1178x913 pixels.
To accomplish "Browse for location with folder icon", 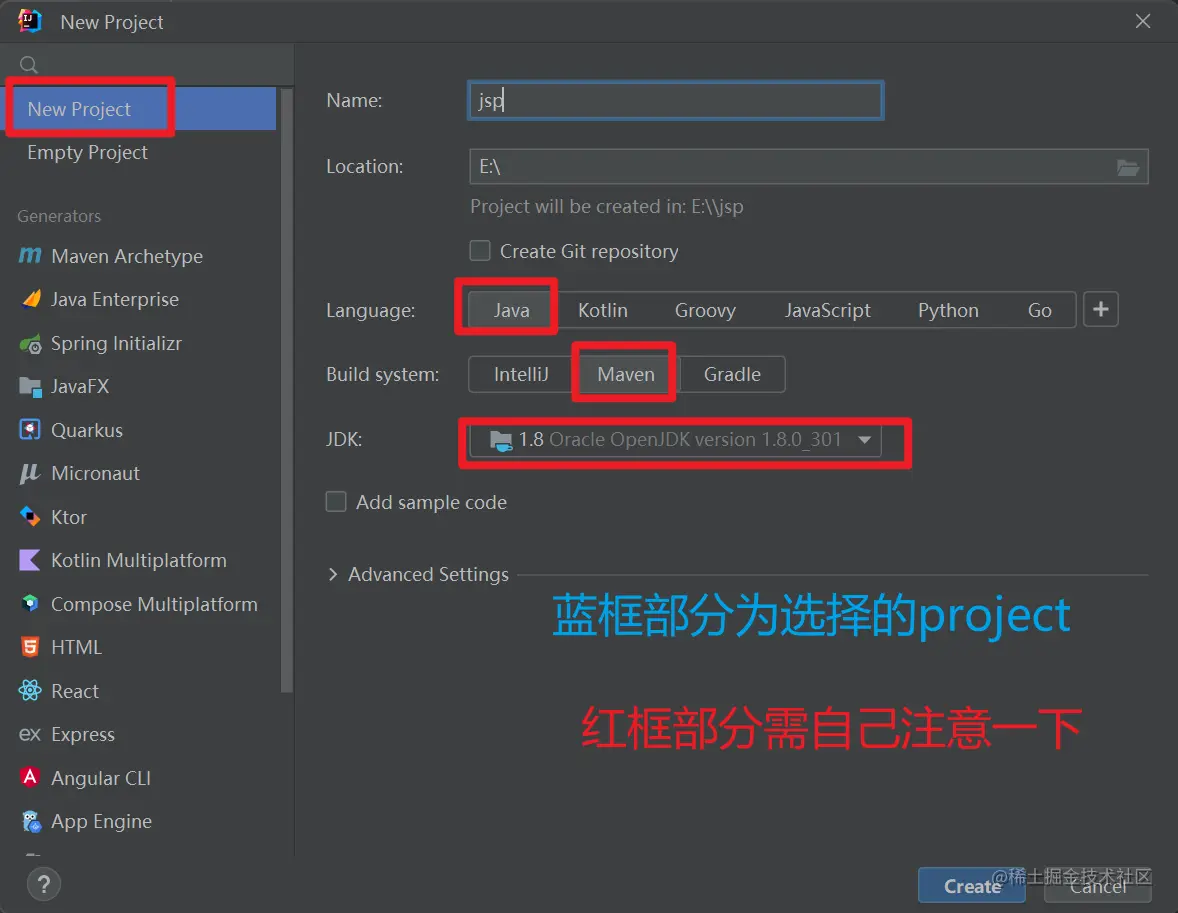I will [x=1128, y=167].
